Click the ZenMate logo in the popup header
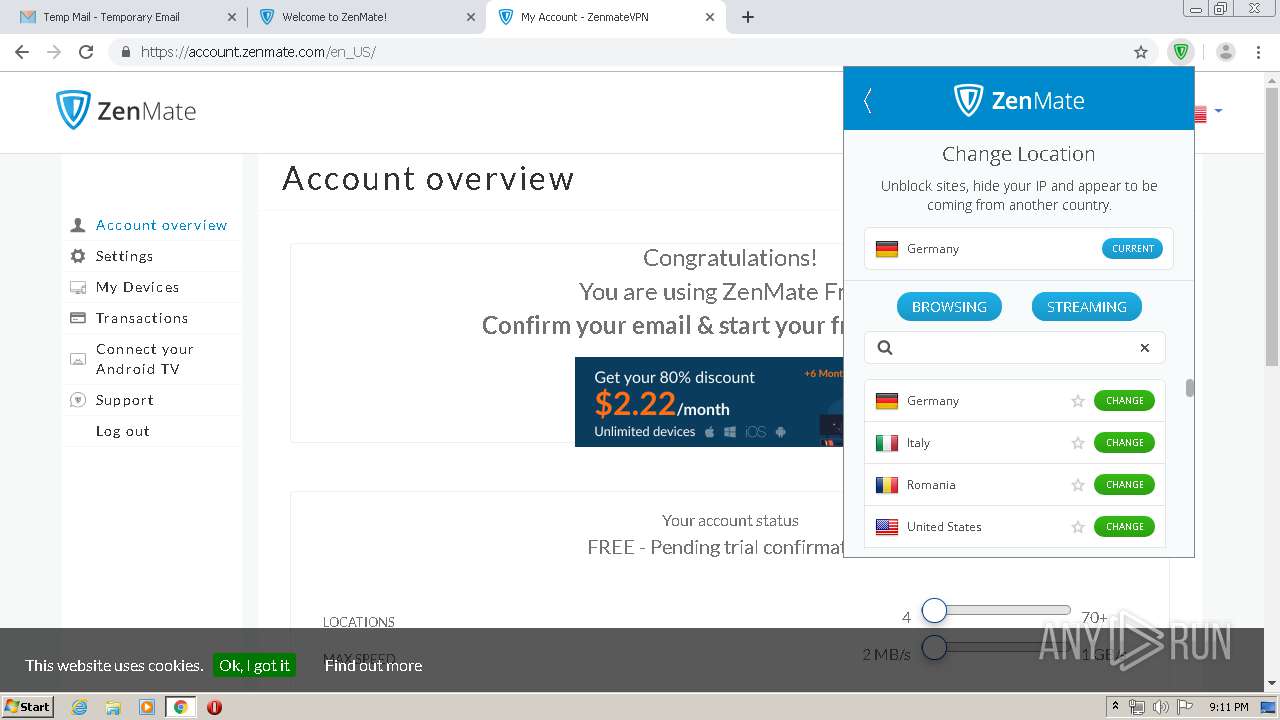The image size is (1280, 720). pos(1018,100)
